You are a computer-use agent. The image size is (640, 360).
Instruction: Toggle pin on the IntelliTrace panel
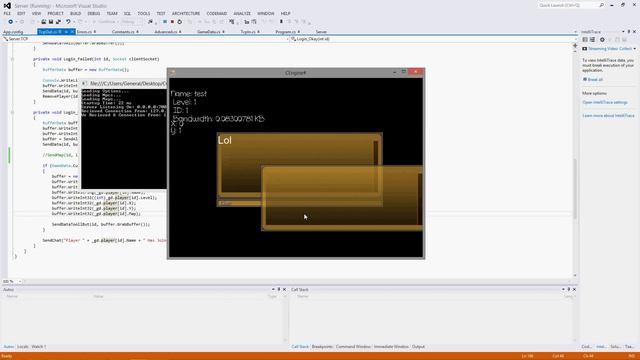pos(629,32)
